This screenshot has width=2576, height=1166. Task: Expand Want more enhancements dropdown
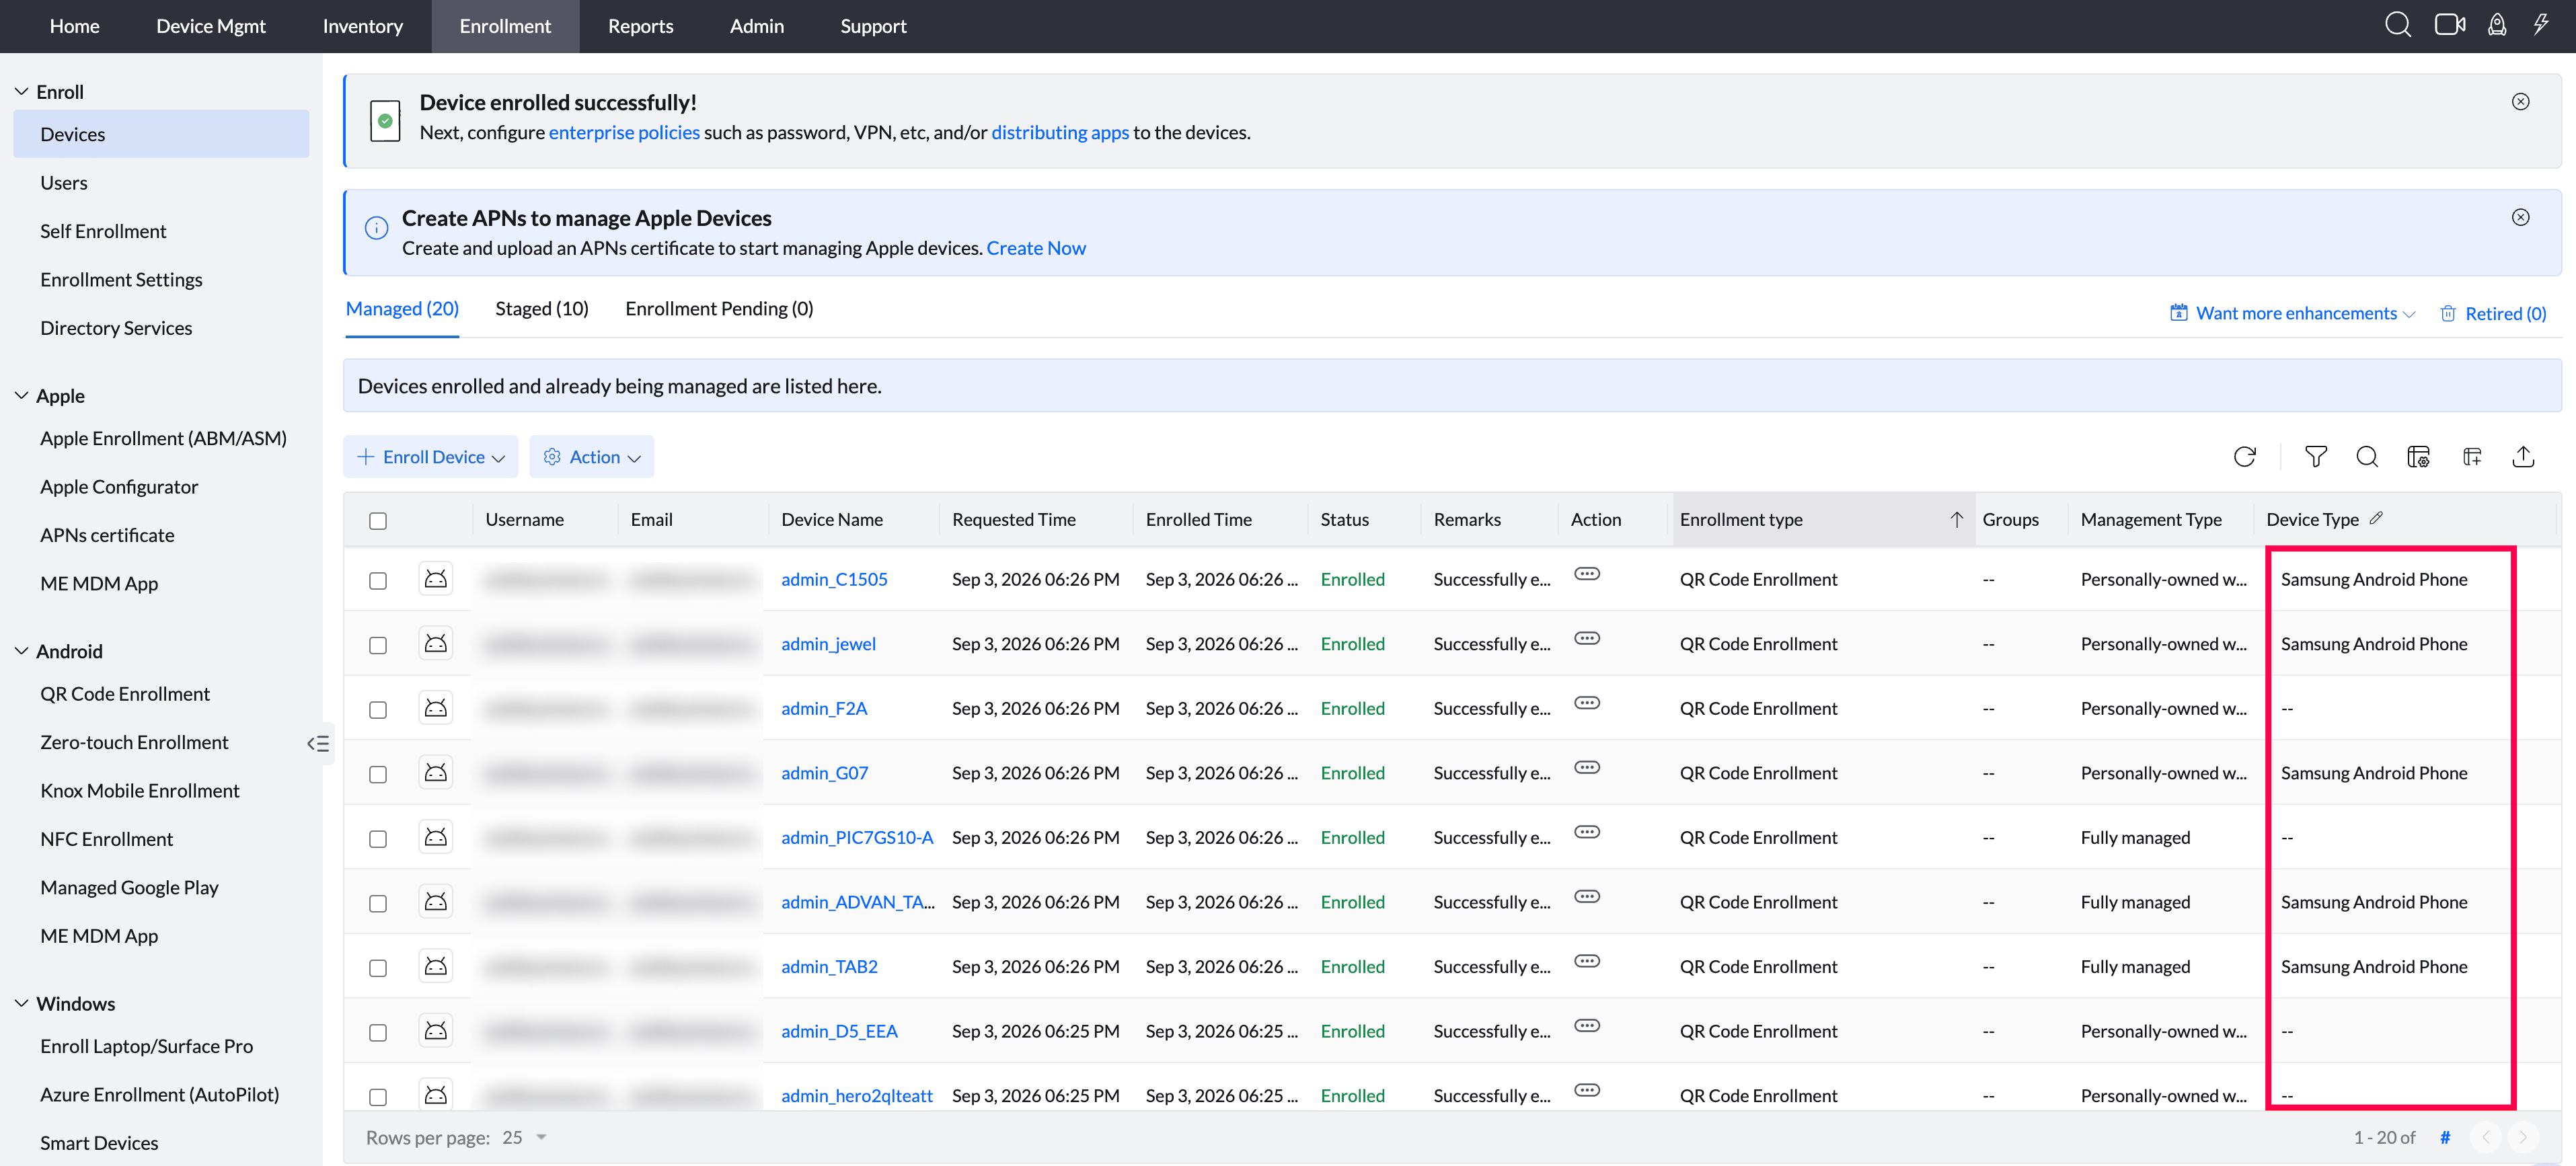[x=2293, y=313]
